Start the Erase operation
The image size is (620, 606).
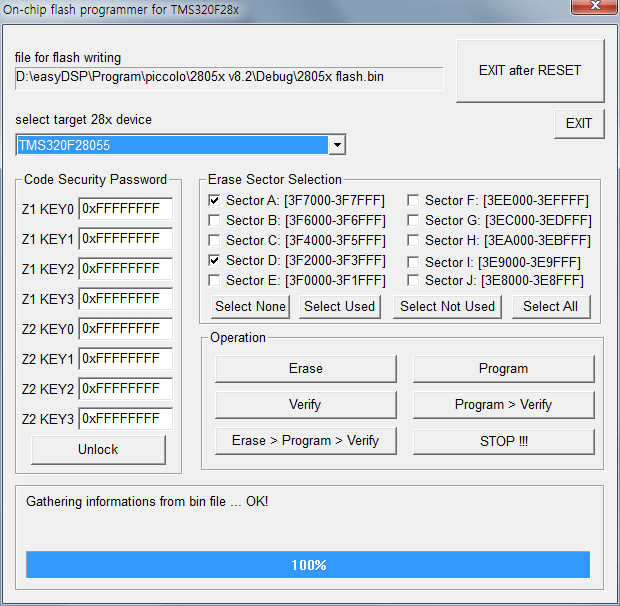tap(306, 368)
